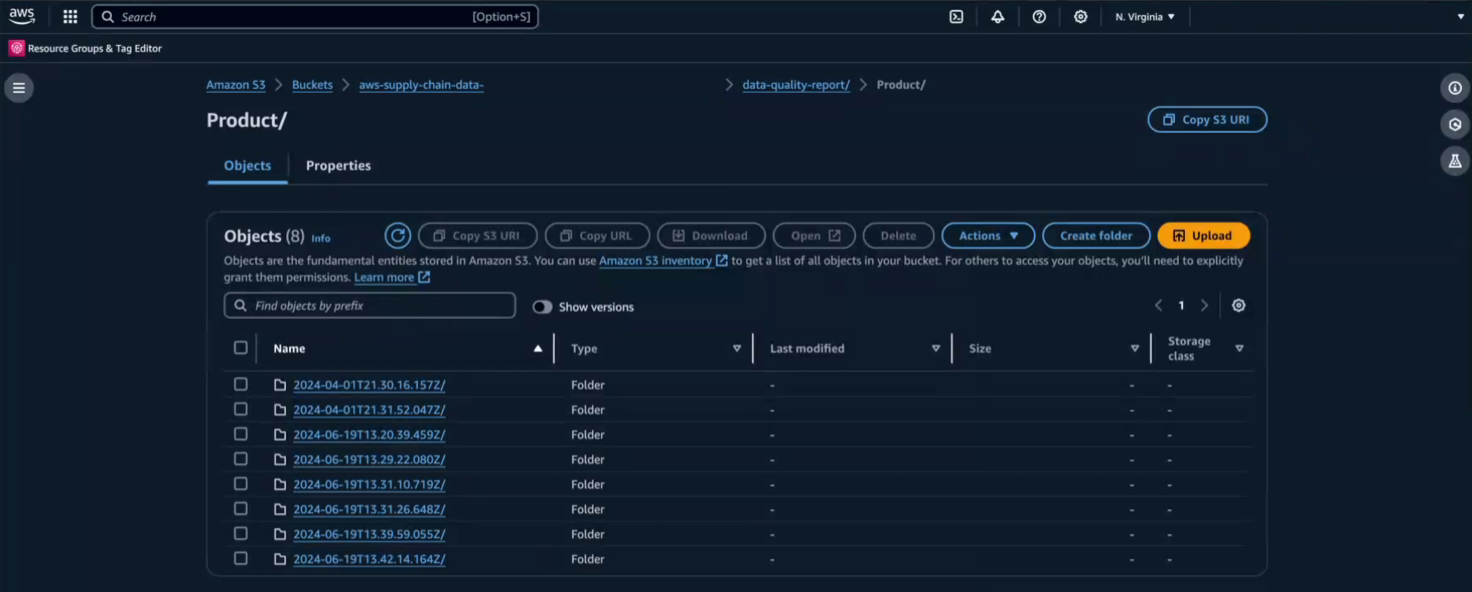The height and width of the screenshot is (592, 1472).
Task: Select all objects via header checkbox
Action: (240, 347)
